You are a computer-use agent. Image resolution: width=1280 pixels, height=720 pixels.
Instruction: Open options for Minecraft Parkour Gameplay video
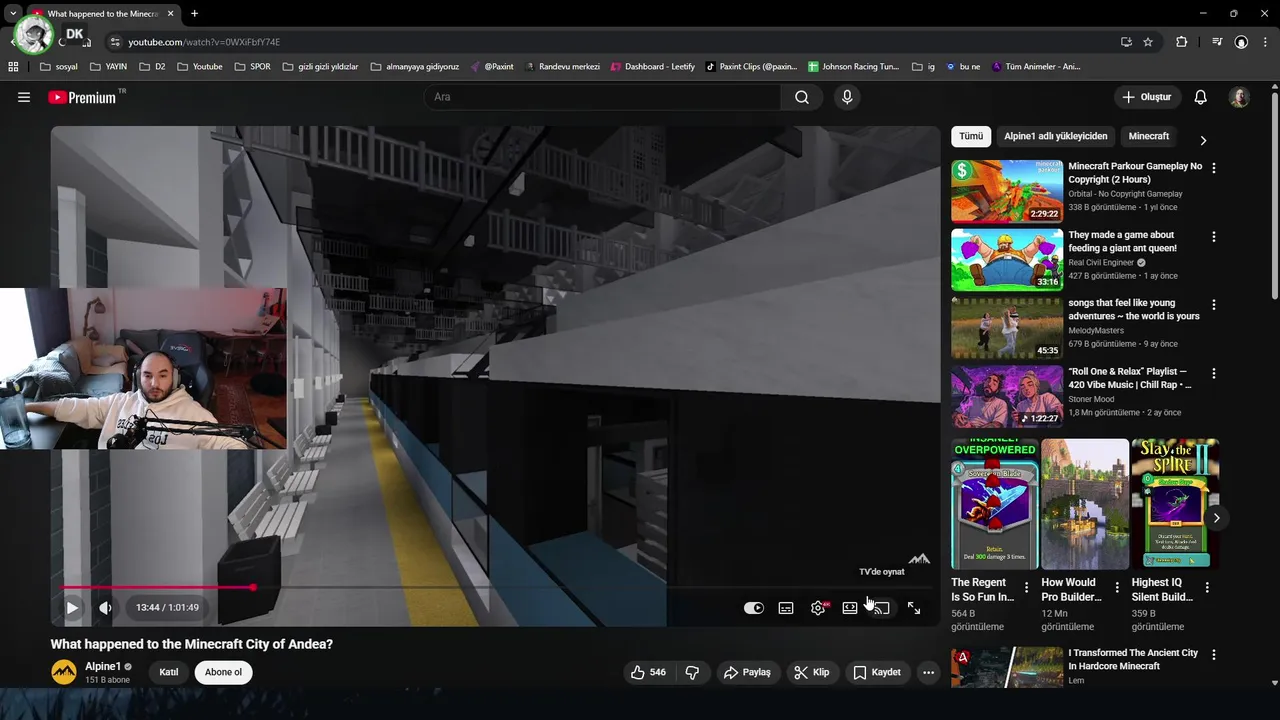click(x=1214, y=168)
